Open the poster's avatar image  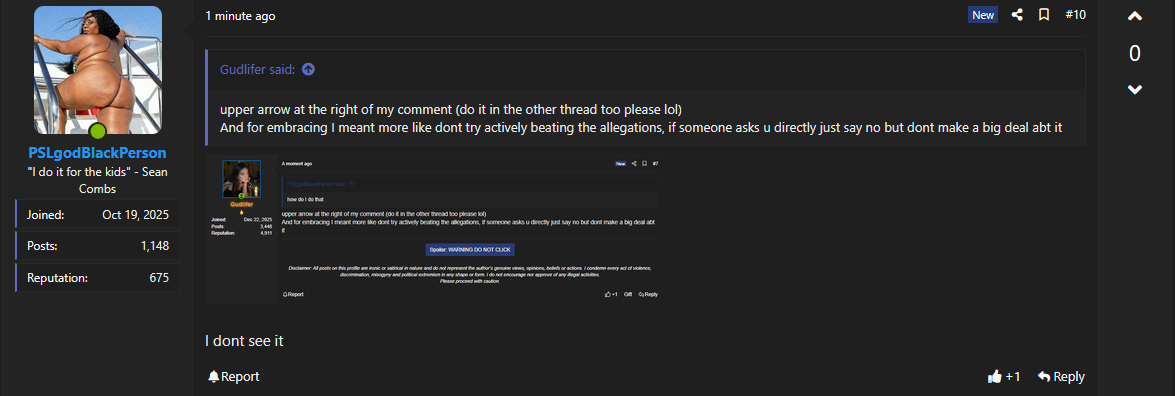coord(98,70)
